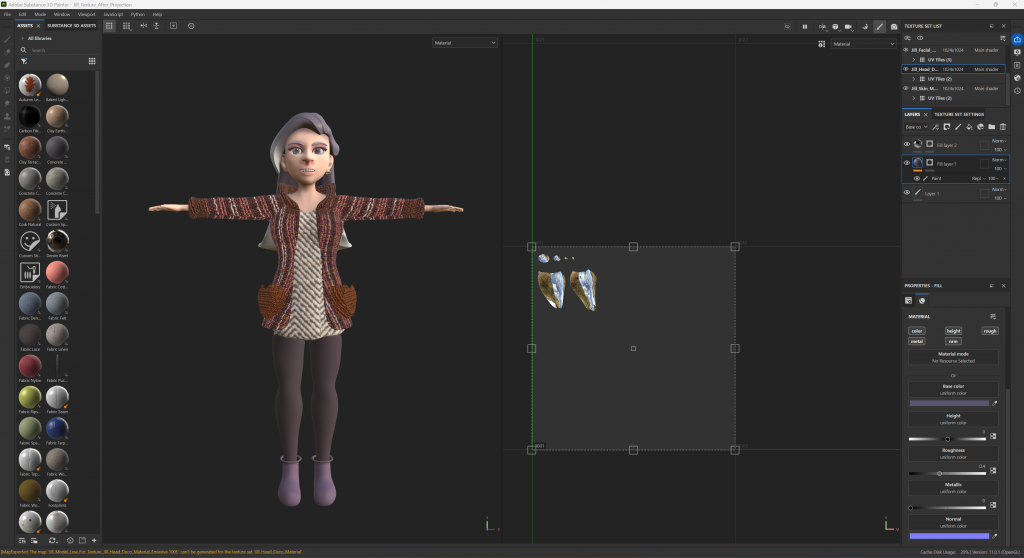Screen dimensions: 1024x558
Task: Open the Viewport menu
Action: [x=87, y=14]
